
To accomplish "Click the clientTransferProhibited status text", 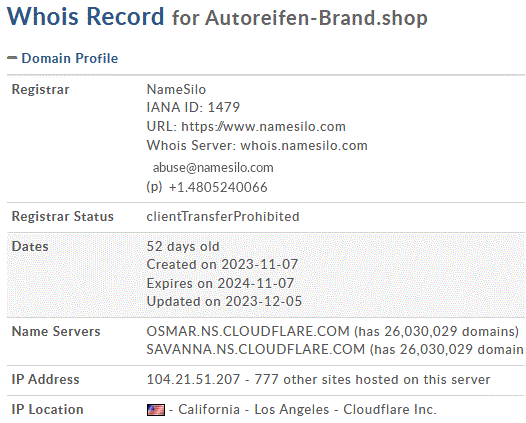I will coord(223,216).
